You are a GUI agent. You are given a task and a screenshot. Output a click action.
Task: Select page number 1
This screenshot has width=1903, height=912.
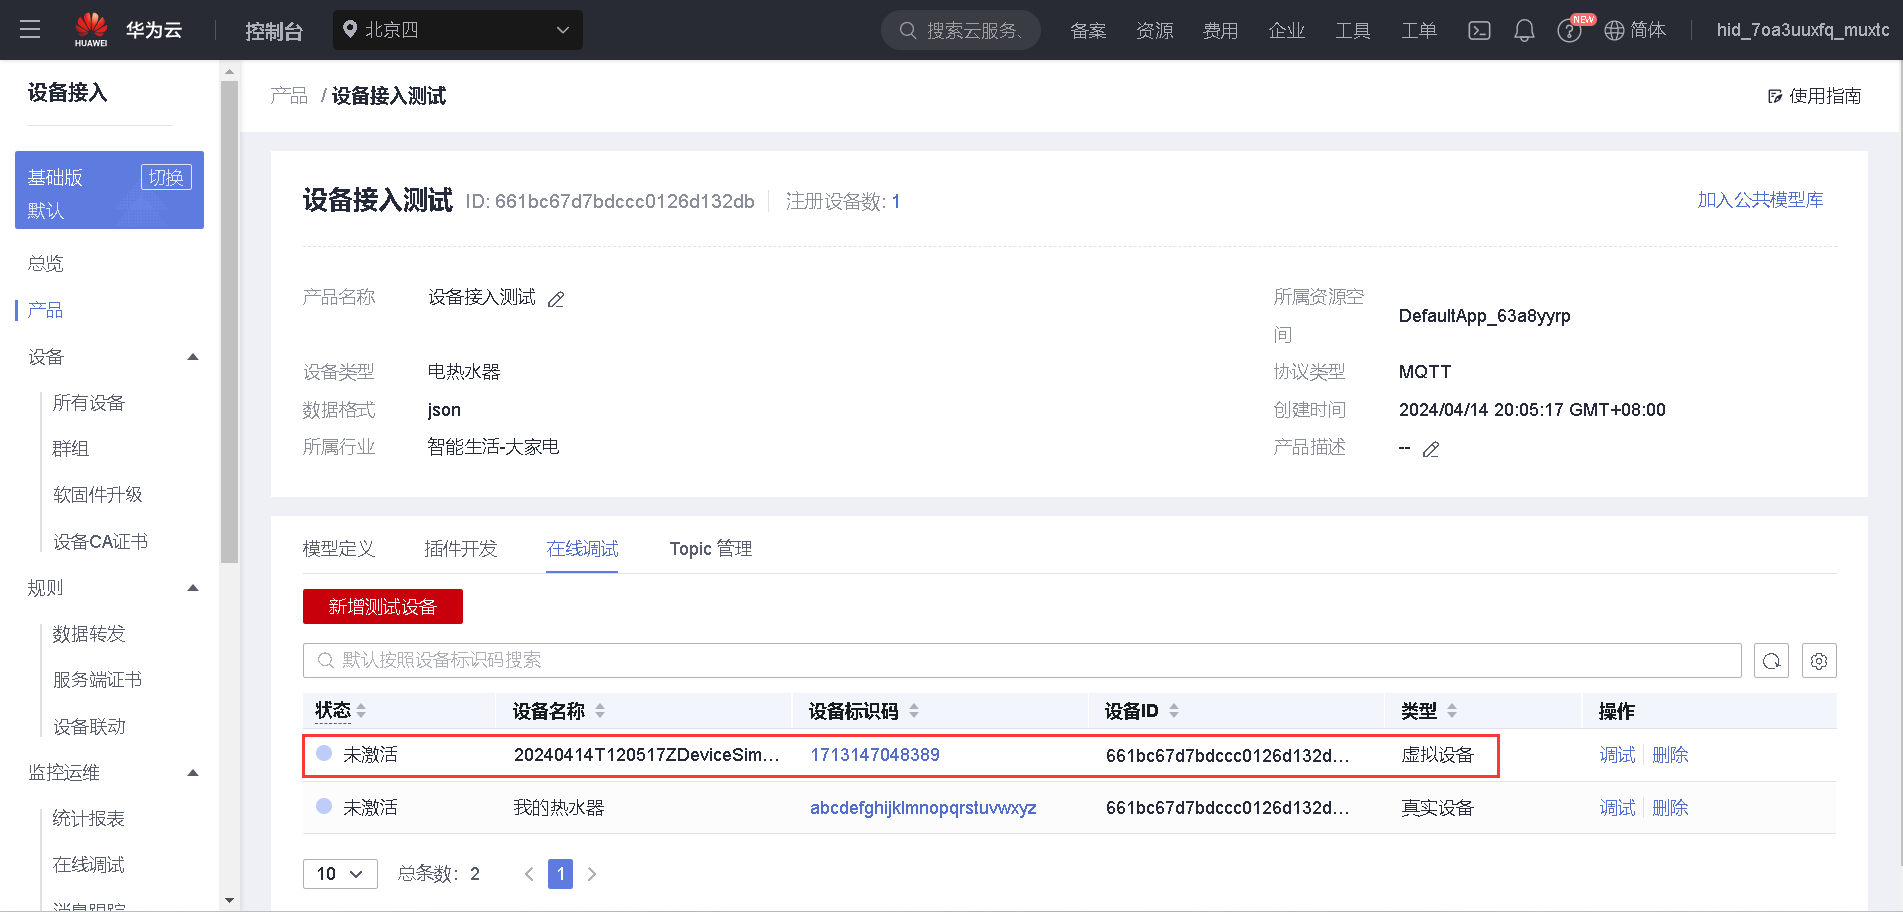561,874
